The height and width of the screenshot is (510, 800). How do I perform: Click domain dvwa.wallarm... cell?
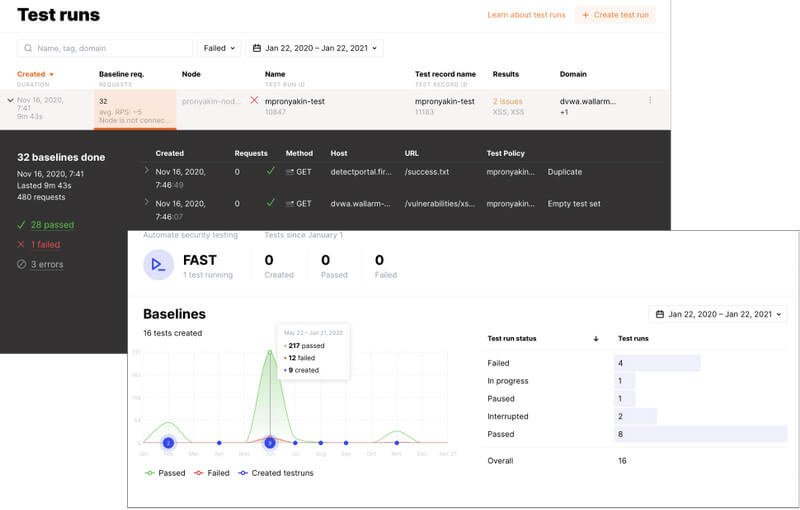pyautogui.click(x=588, y=101)
